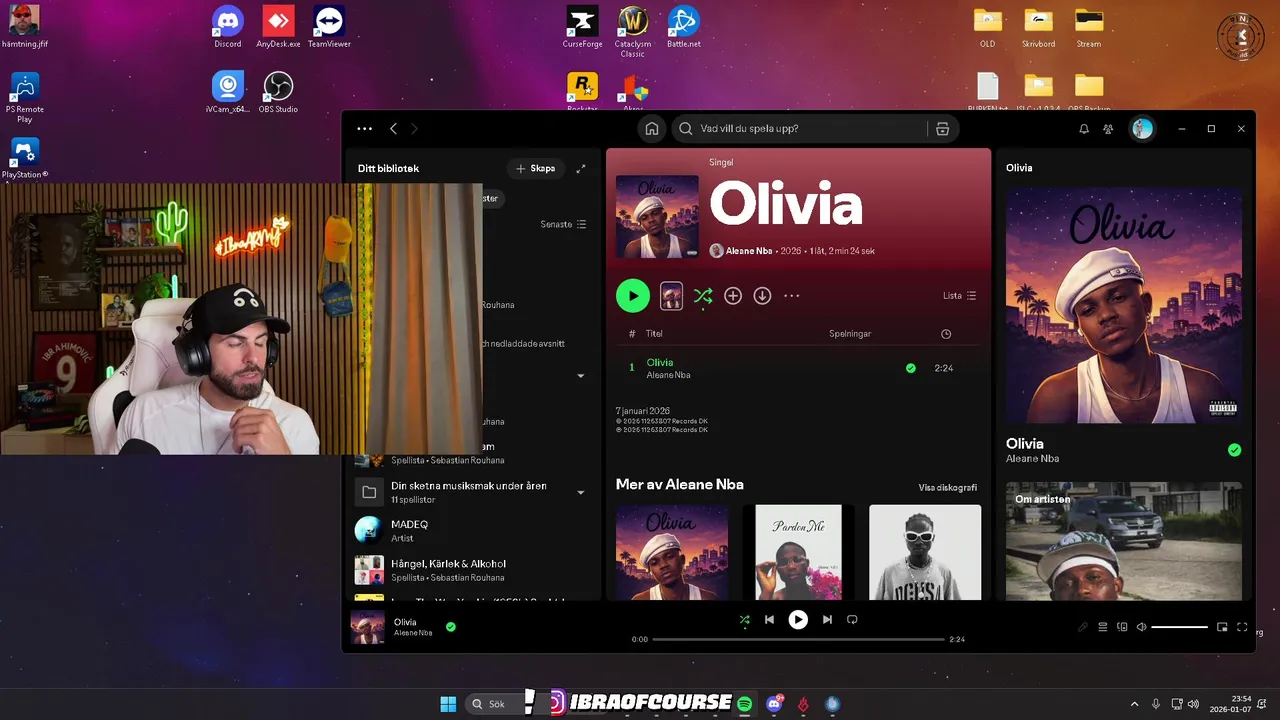
Task: Adjust the volume slider
Action: coord(1179,627)
